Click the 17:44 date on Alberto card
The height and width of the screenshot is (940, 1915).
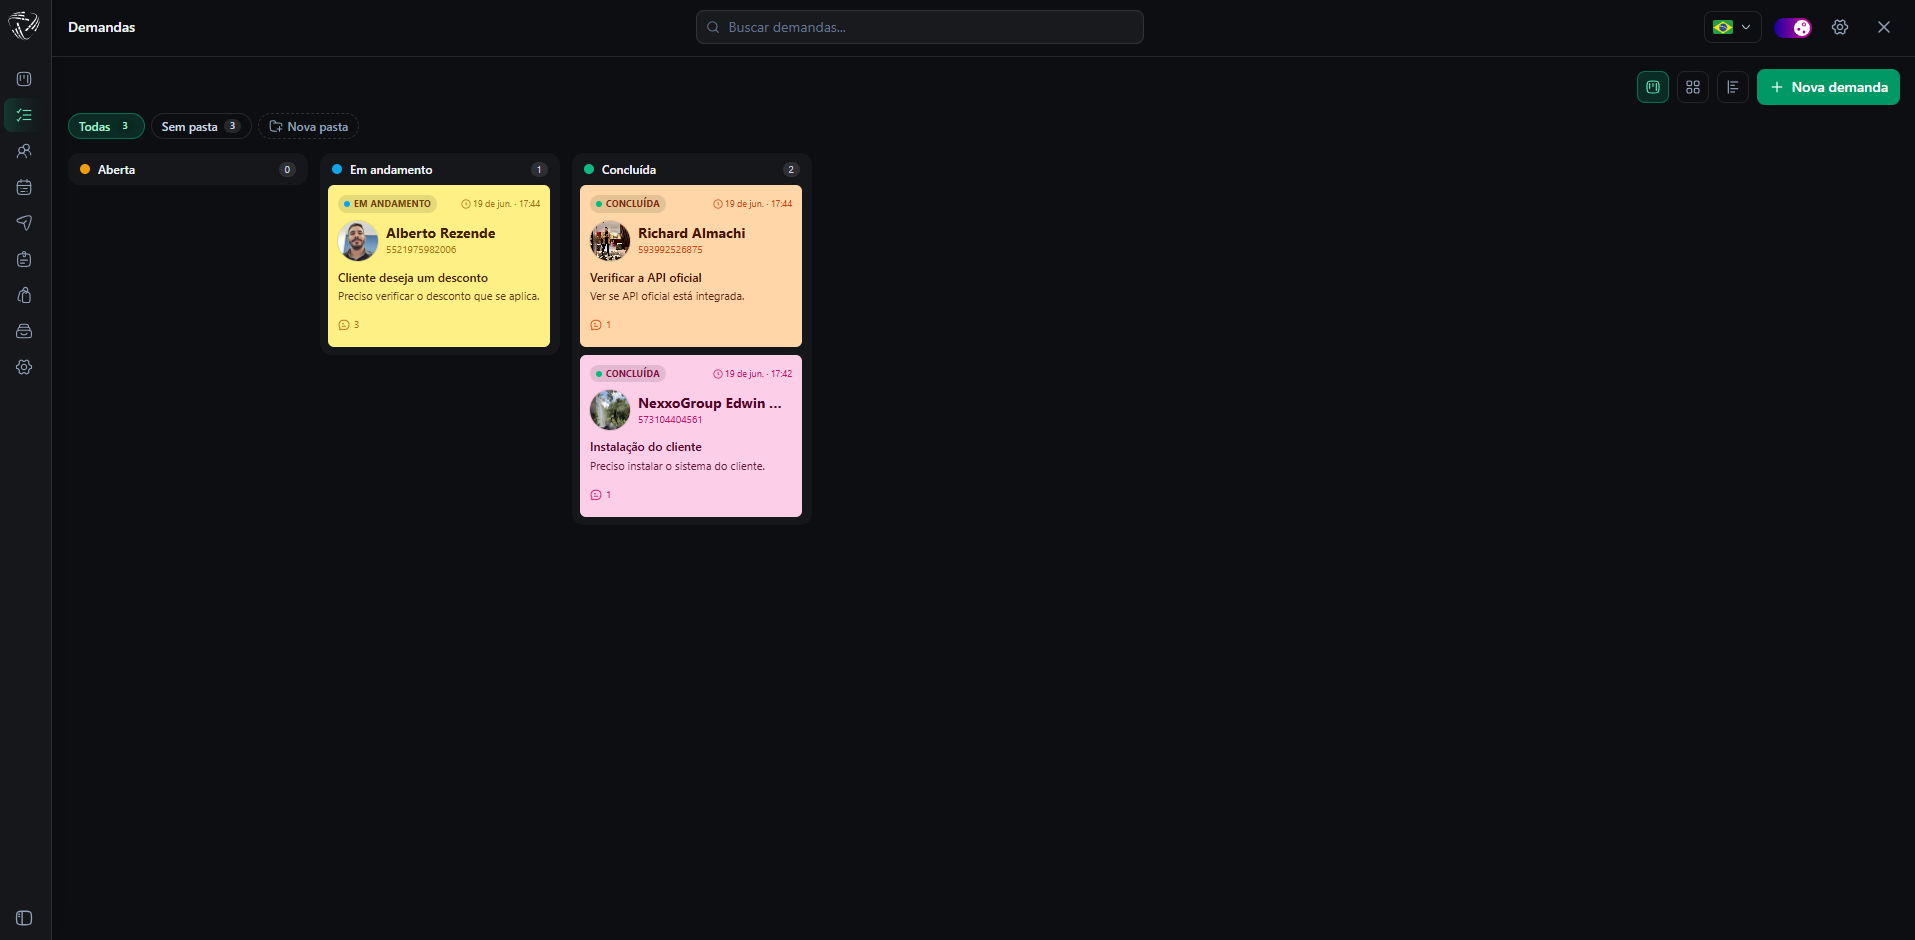click(x=500, y=204)
